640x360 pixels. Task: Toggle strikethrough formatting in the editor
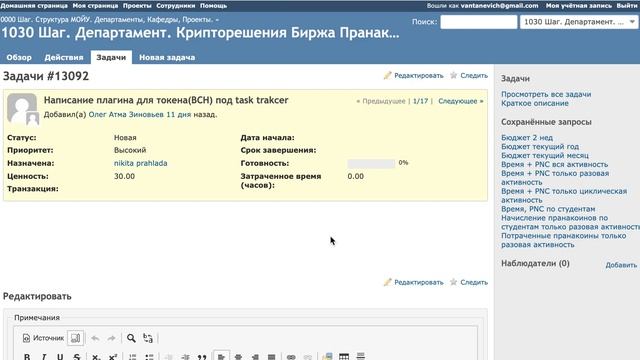77,357
